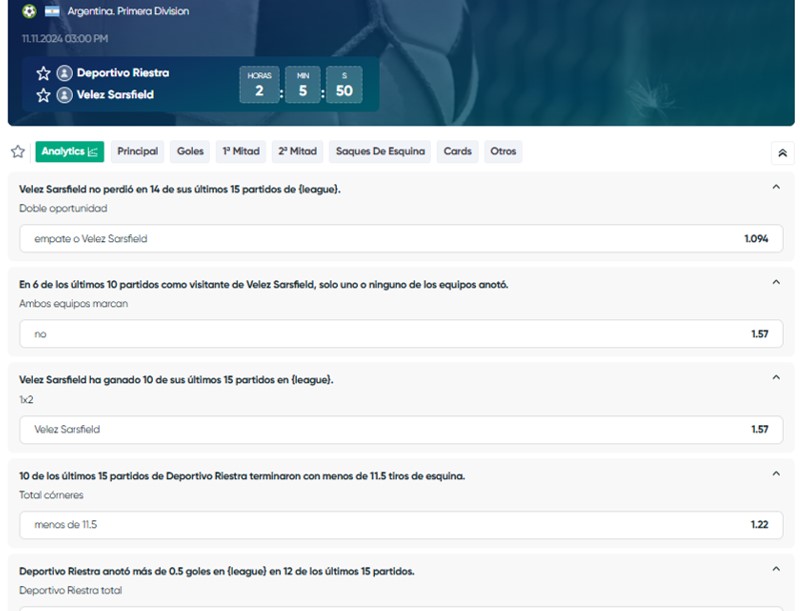The height and width of the screenshot is (611, 800).
Task: Open the 2ª Mitad tab
Action: pos(297,151)
